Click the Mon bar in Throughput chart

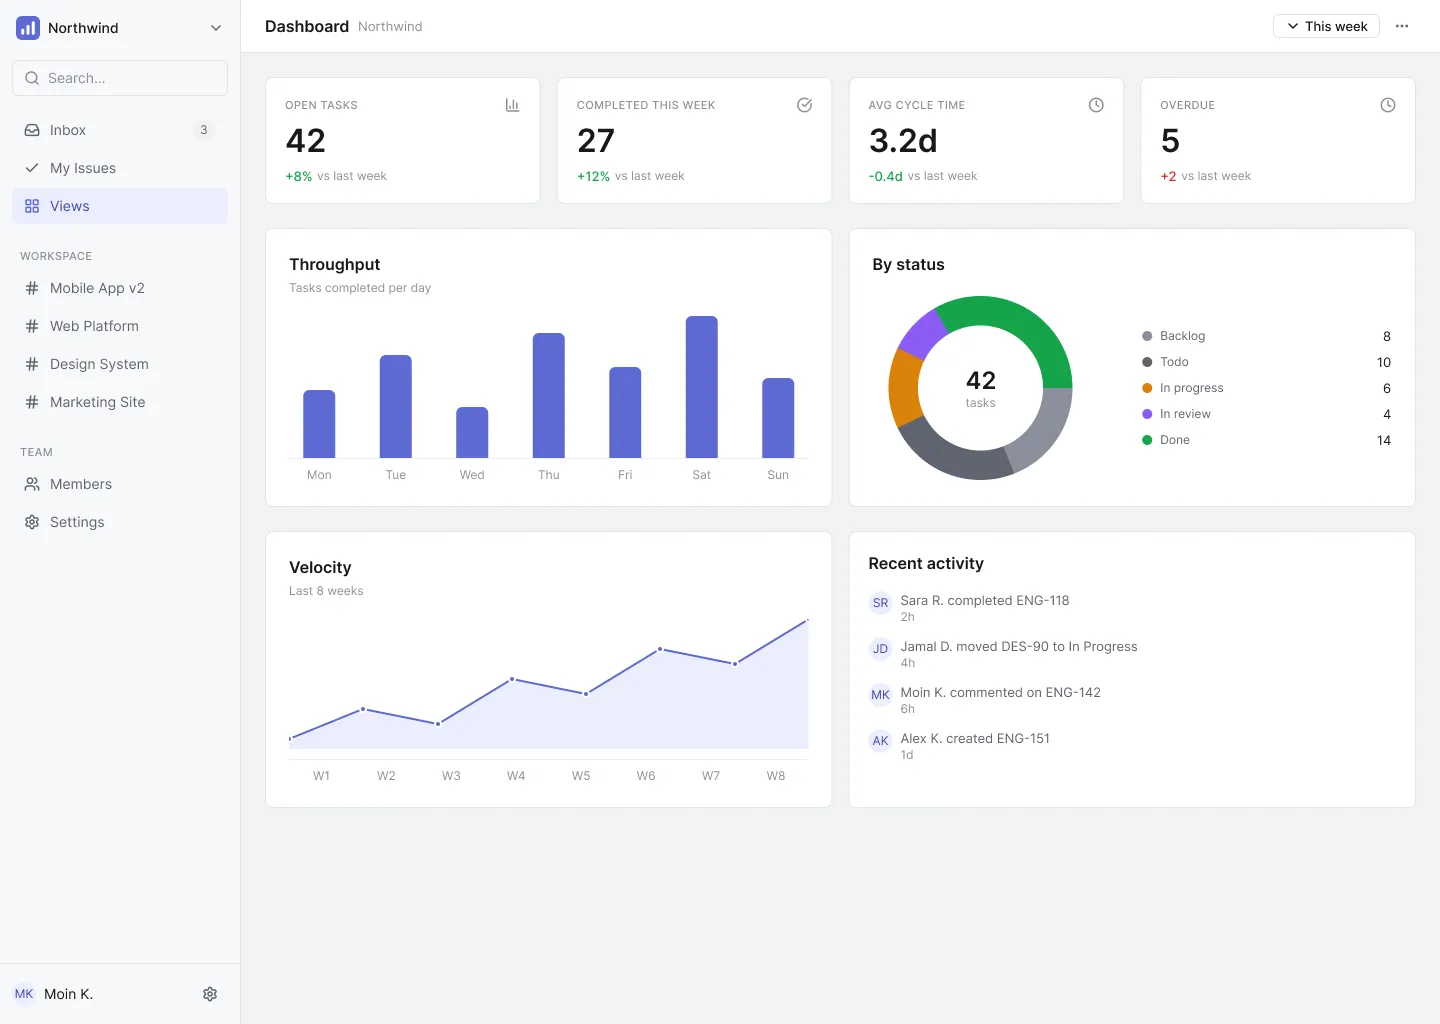[x=319, y=424]
